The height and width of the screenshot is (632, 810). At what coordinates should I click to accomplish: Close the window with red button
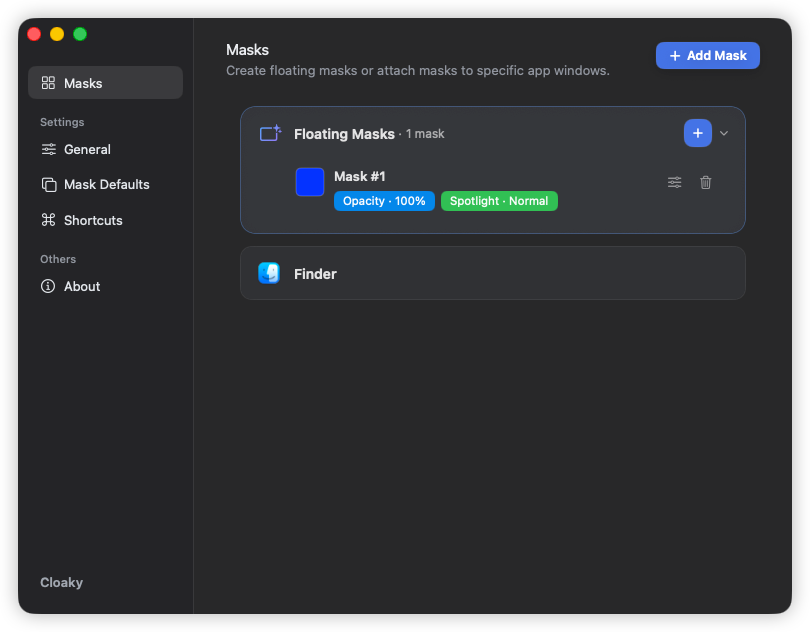click(x=34, y=34)
